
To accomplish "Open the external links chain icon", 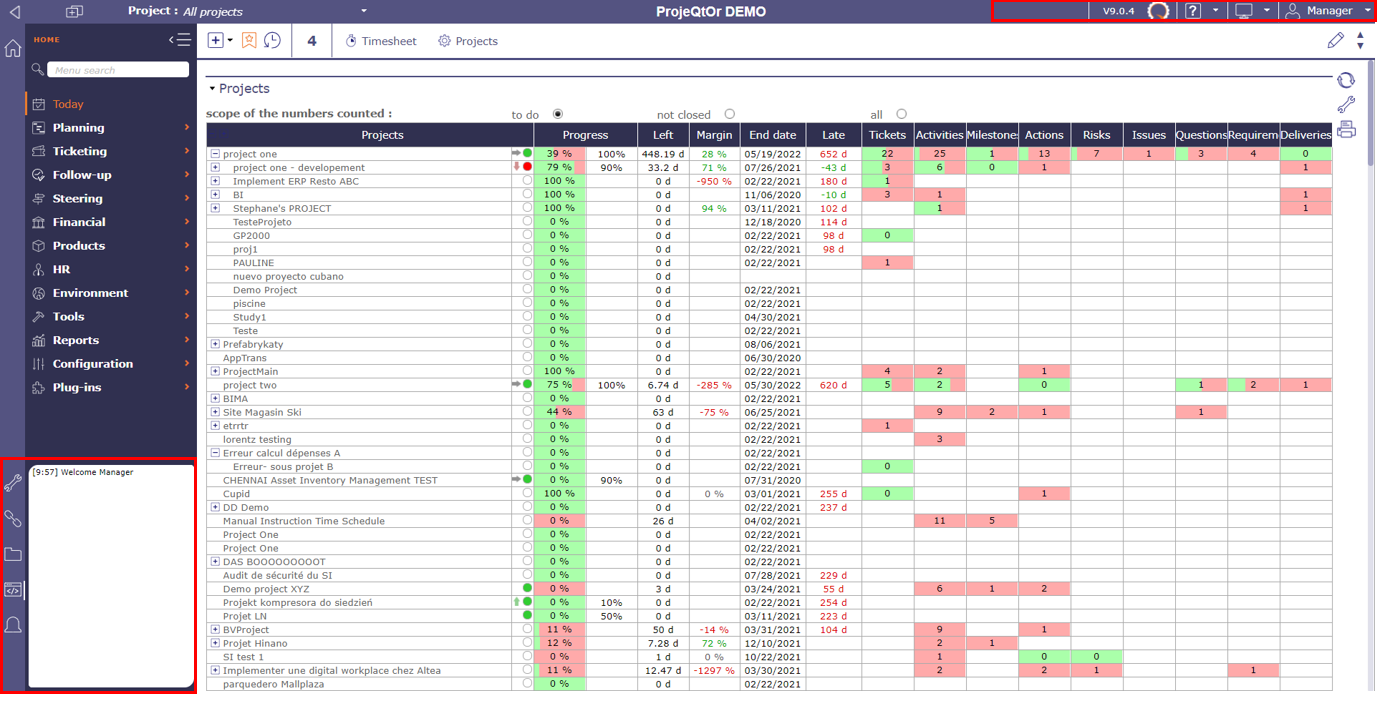I will (13, 519).
